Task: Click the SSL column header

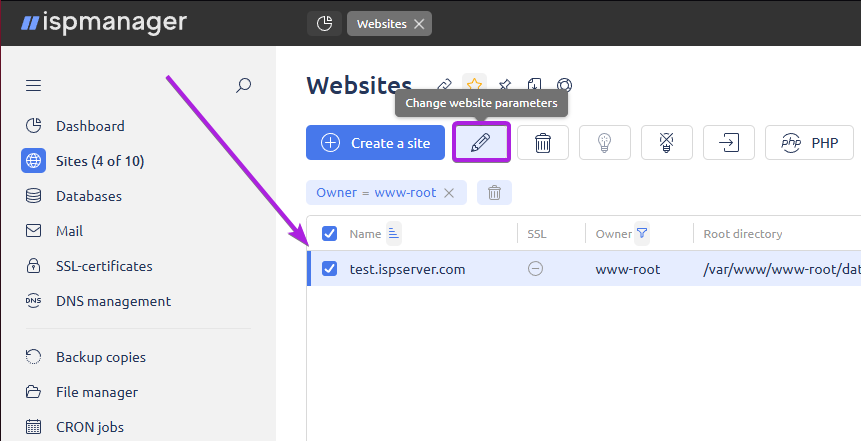Action: tap(536, 234)
